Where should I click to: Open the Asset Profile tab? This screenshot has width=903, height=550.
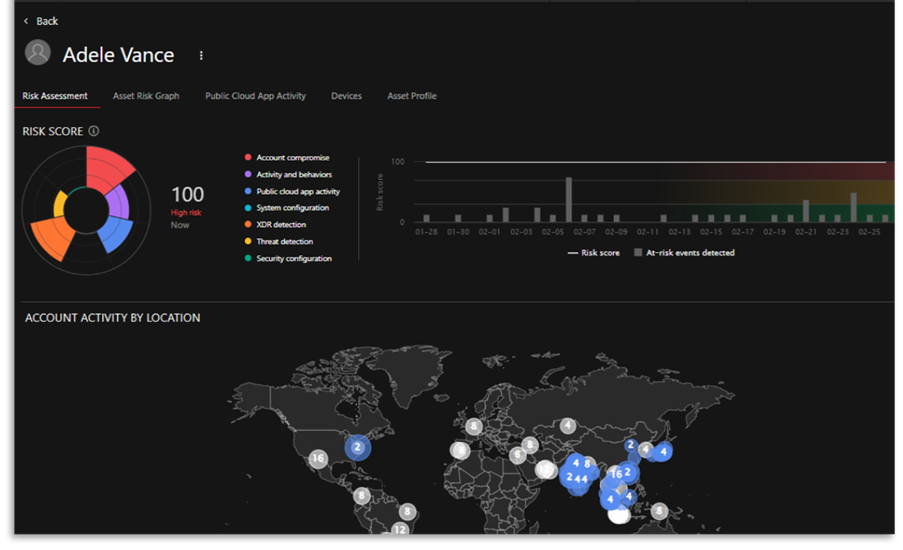412,96
